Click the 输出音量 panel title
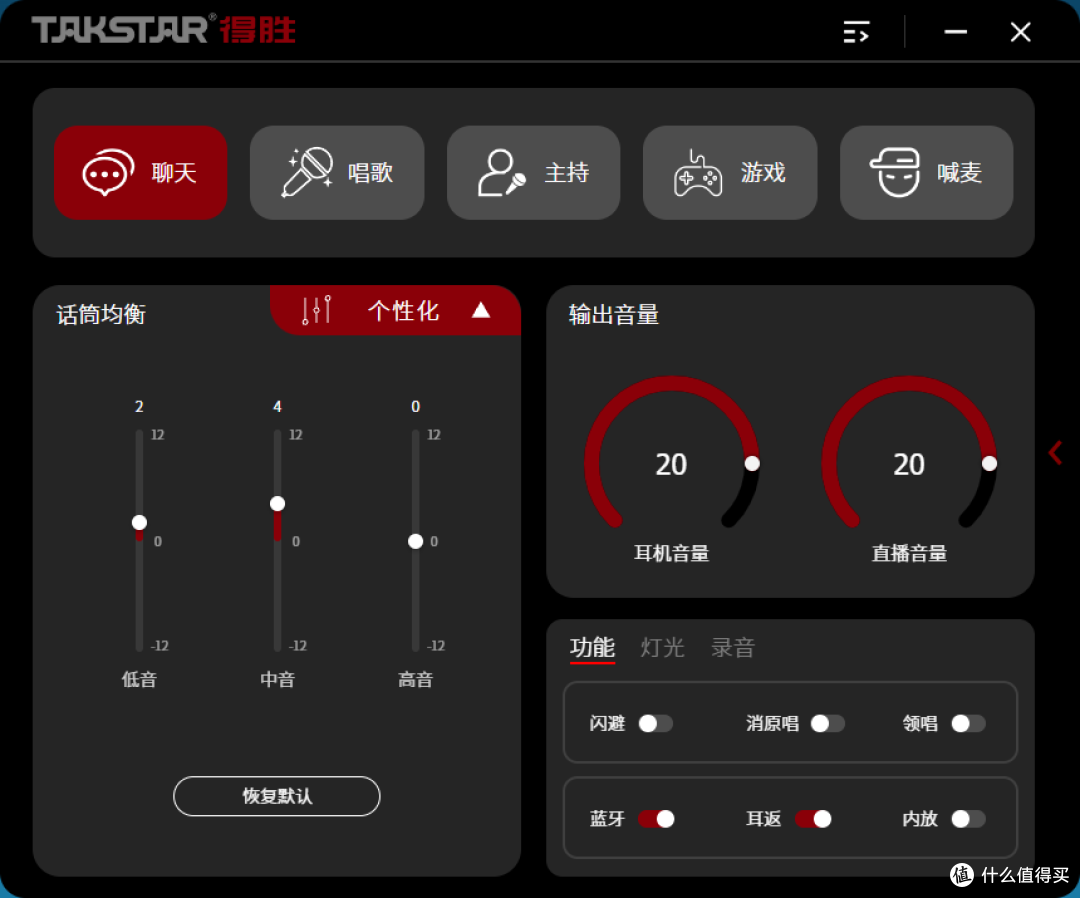 pos(614,315)
